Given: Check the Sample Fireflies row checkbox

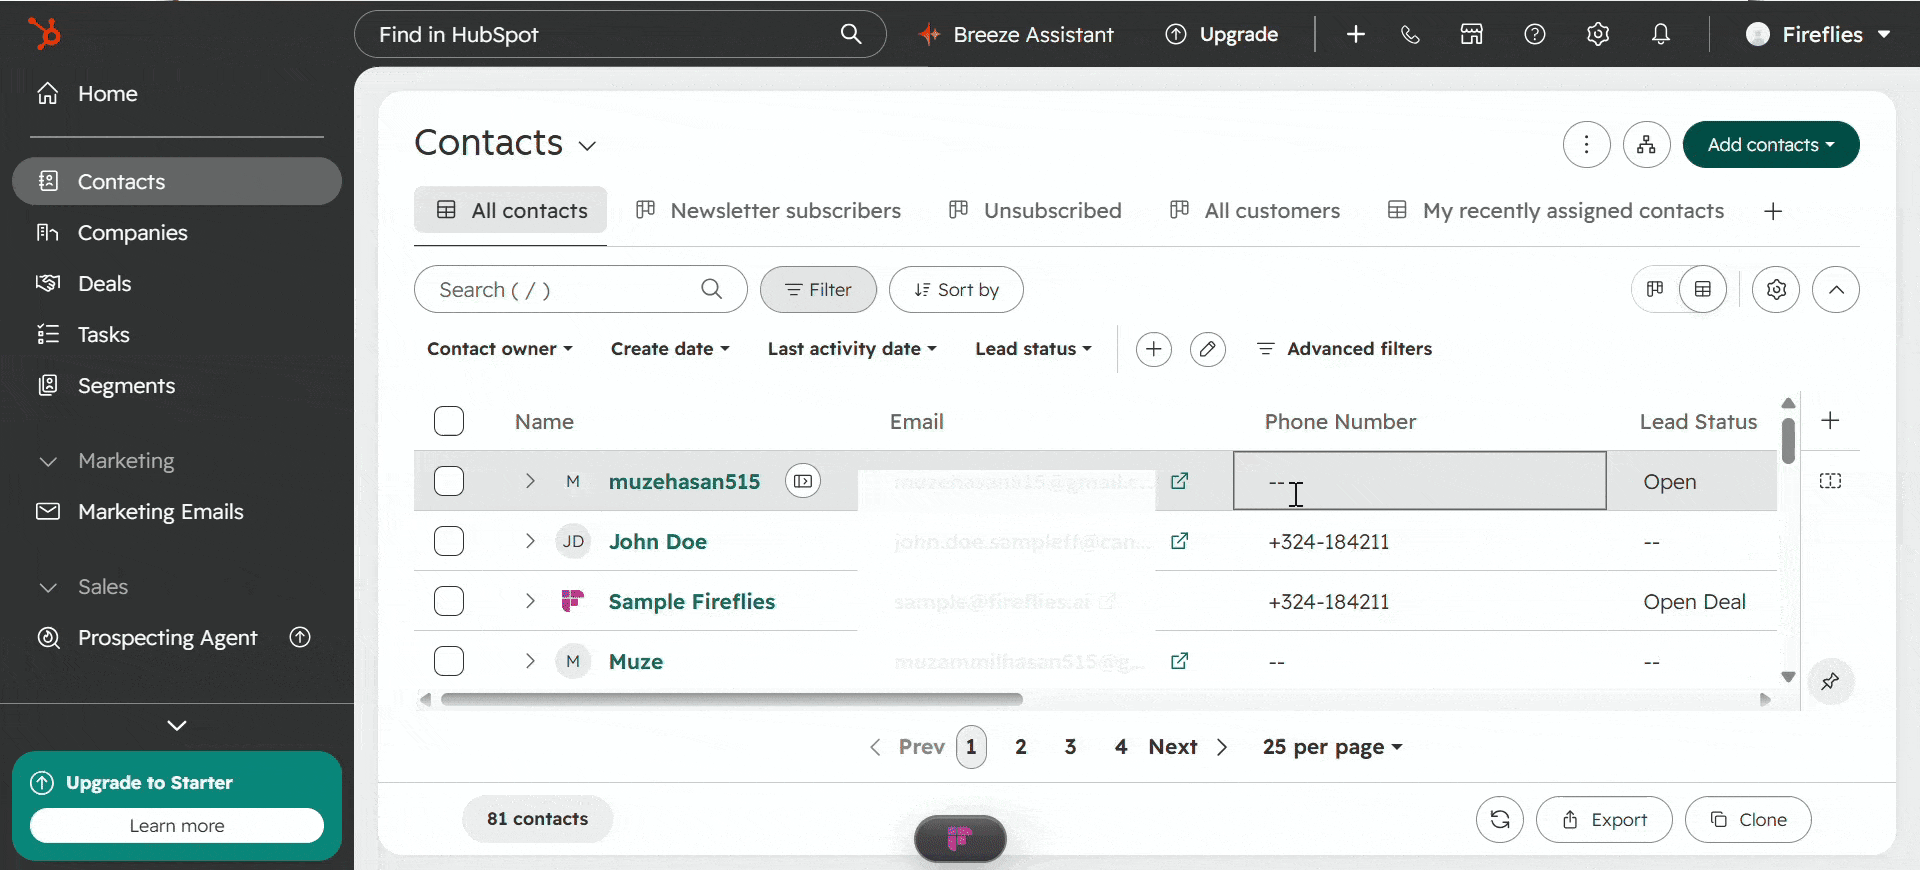Looking at the screenshot, I should point(449,601).
